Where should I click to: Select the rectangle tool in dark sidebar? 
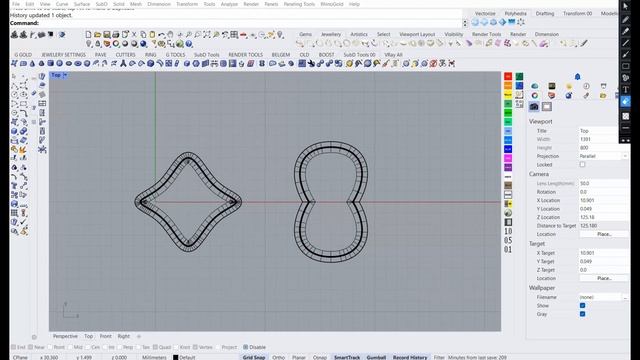[x=625, y=66]
